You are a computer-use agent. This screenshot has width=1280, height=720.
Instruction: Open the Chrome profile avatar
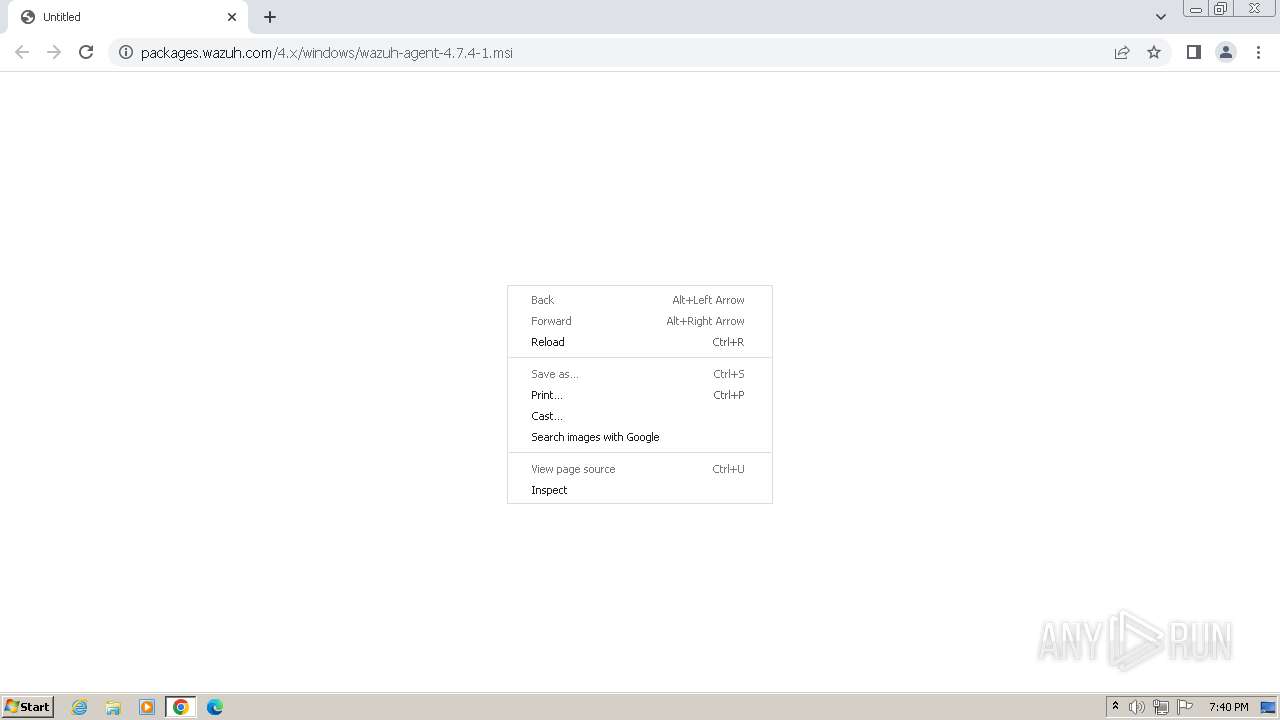[1226, 52]
